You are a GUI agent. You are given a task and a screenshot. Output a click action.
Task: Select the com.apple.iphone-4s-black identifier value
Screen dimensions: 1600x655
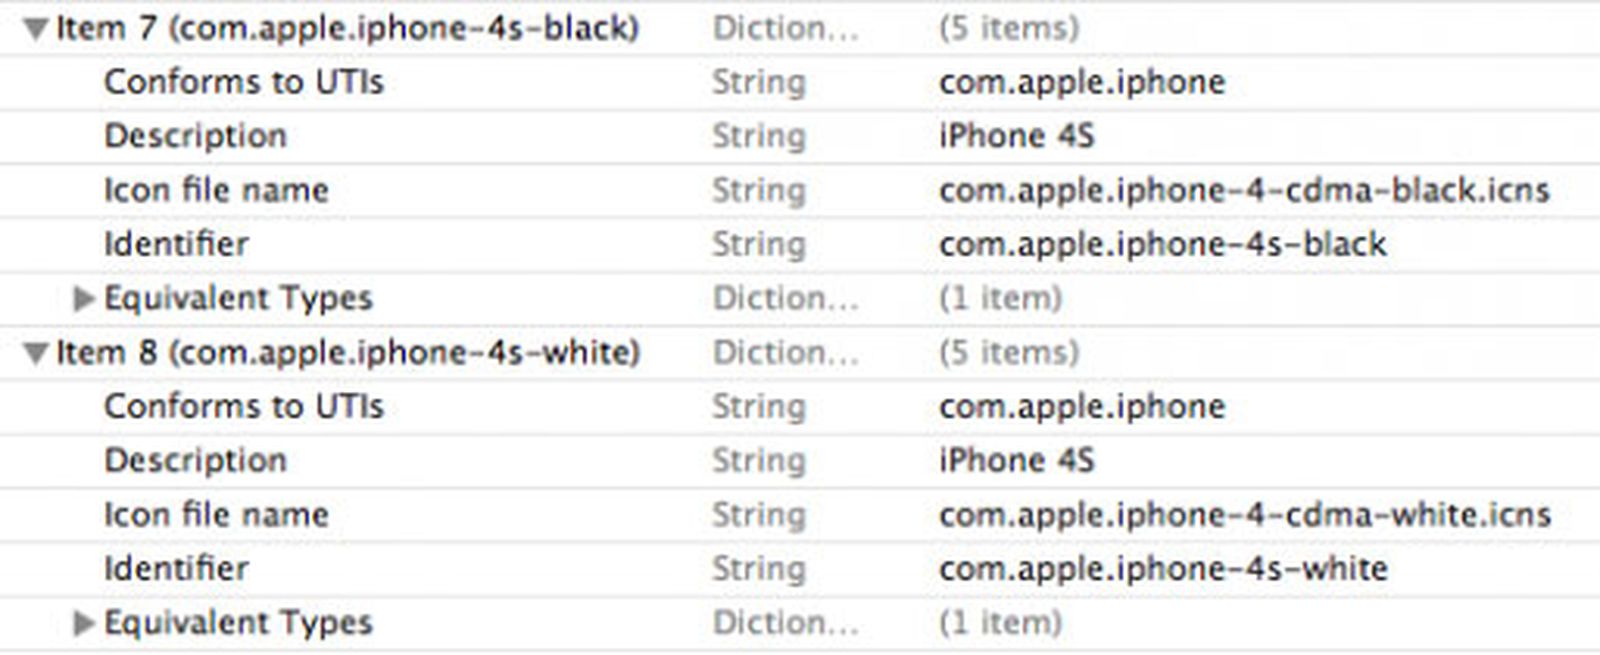[1162, 244]
